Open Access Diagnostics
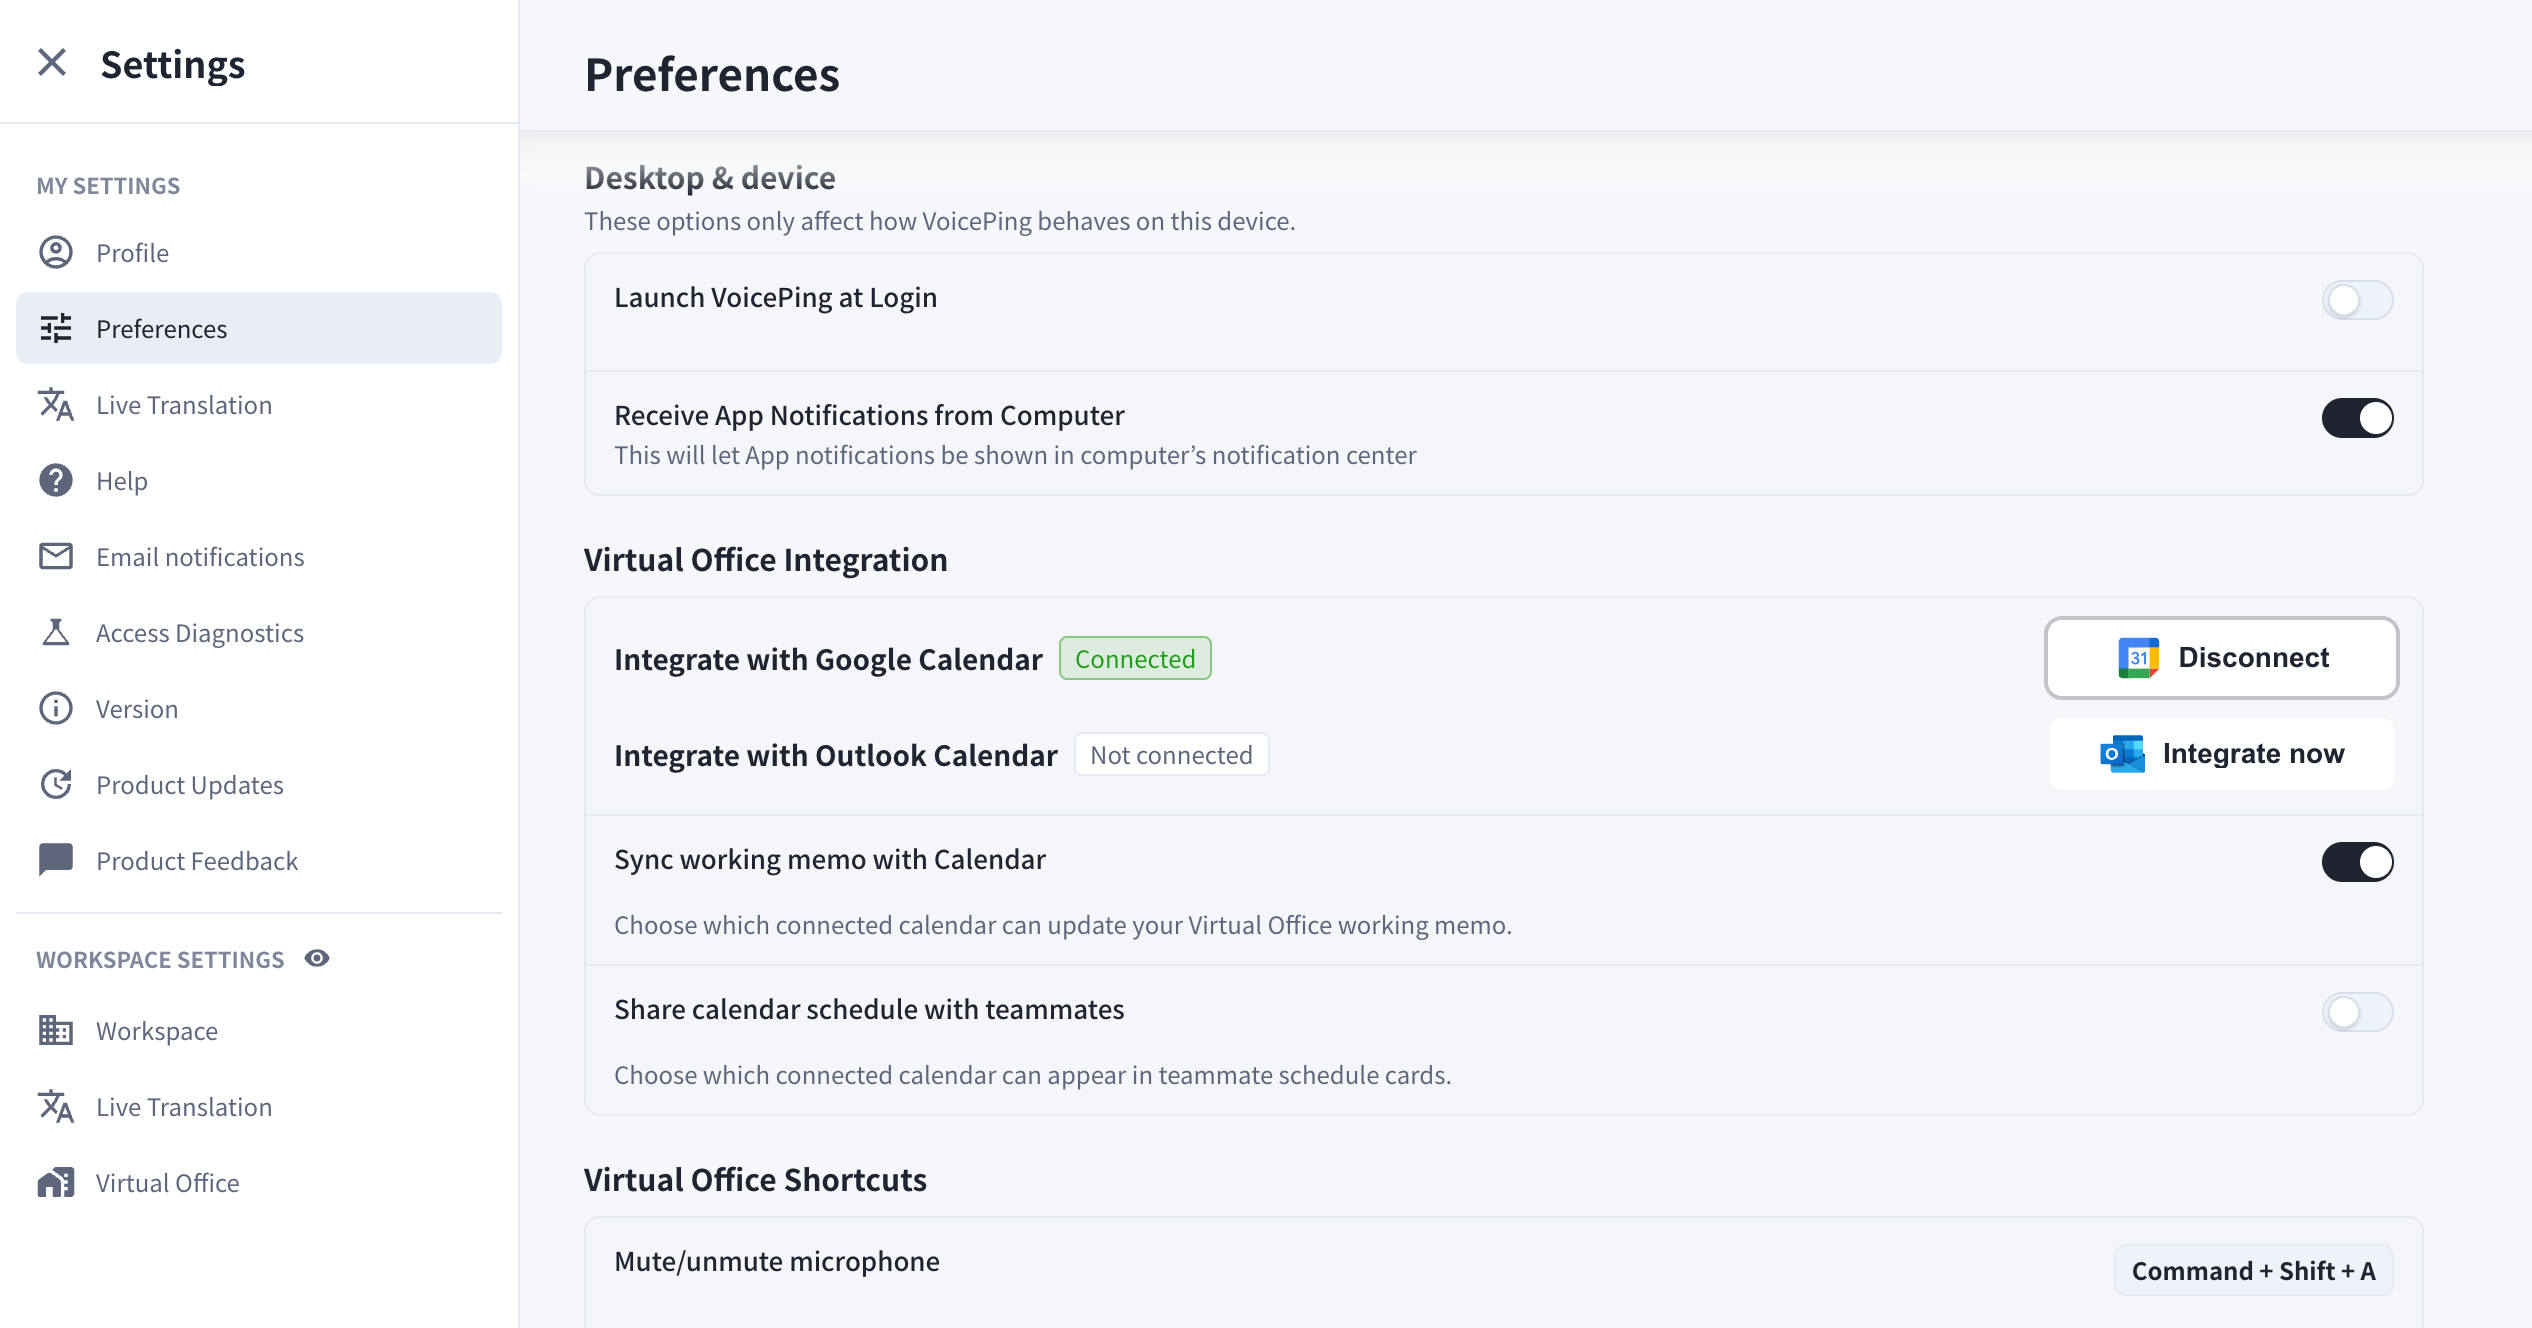 [x=259, y=632]
